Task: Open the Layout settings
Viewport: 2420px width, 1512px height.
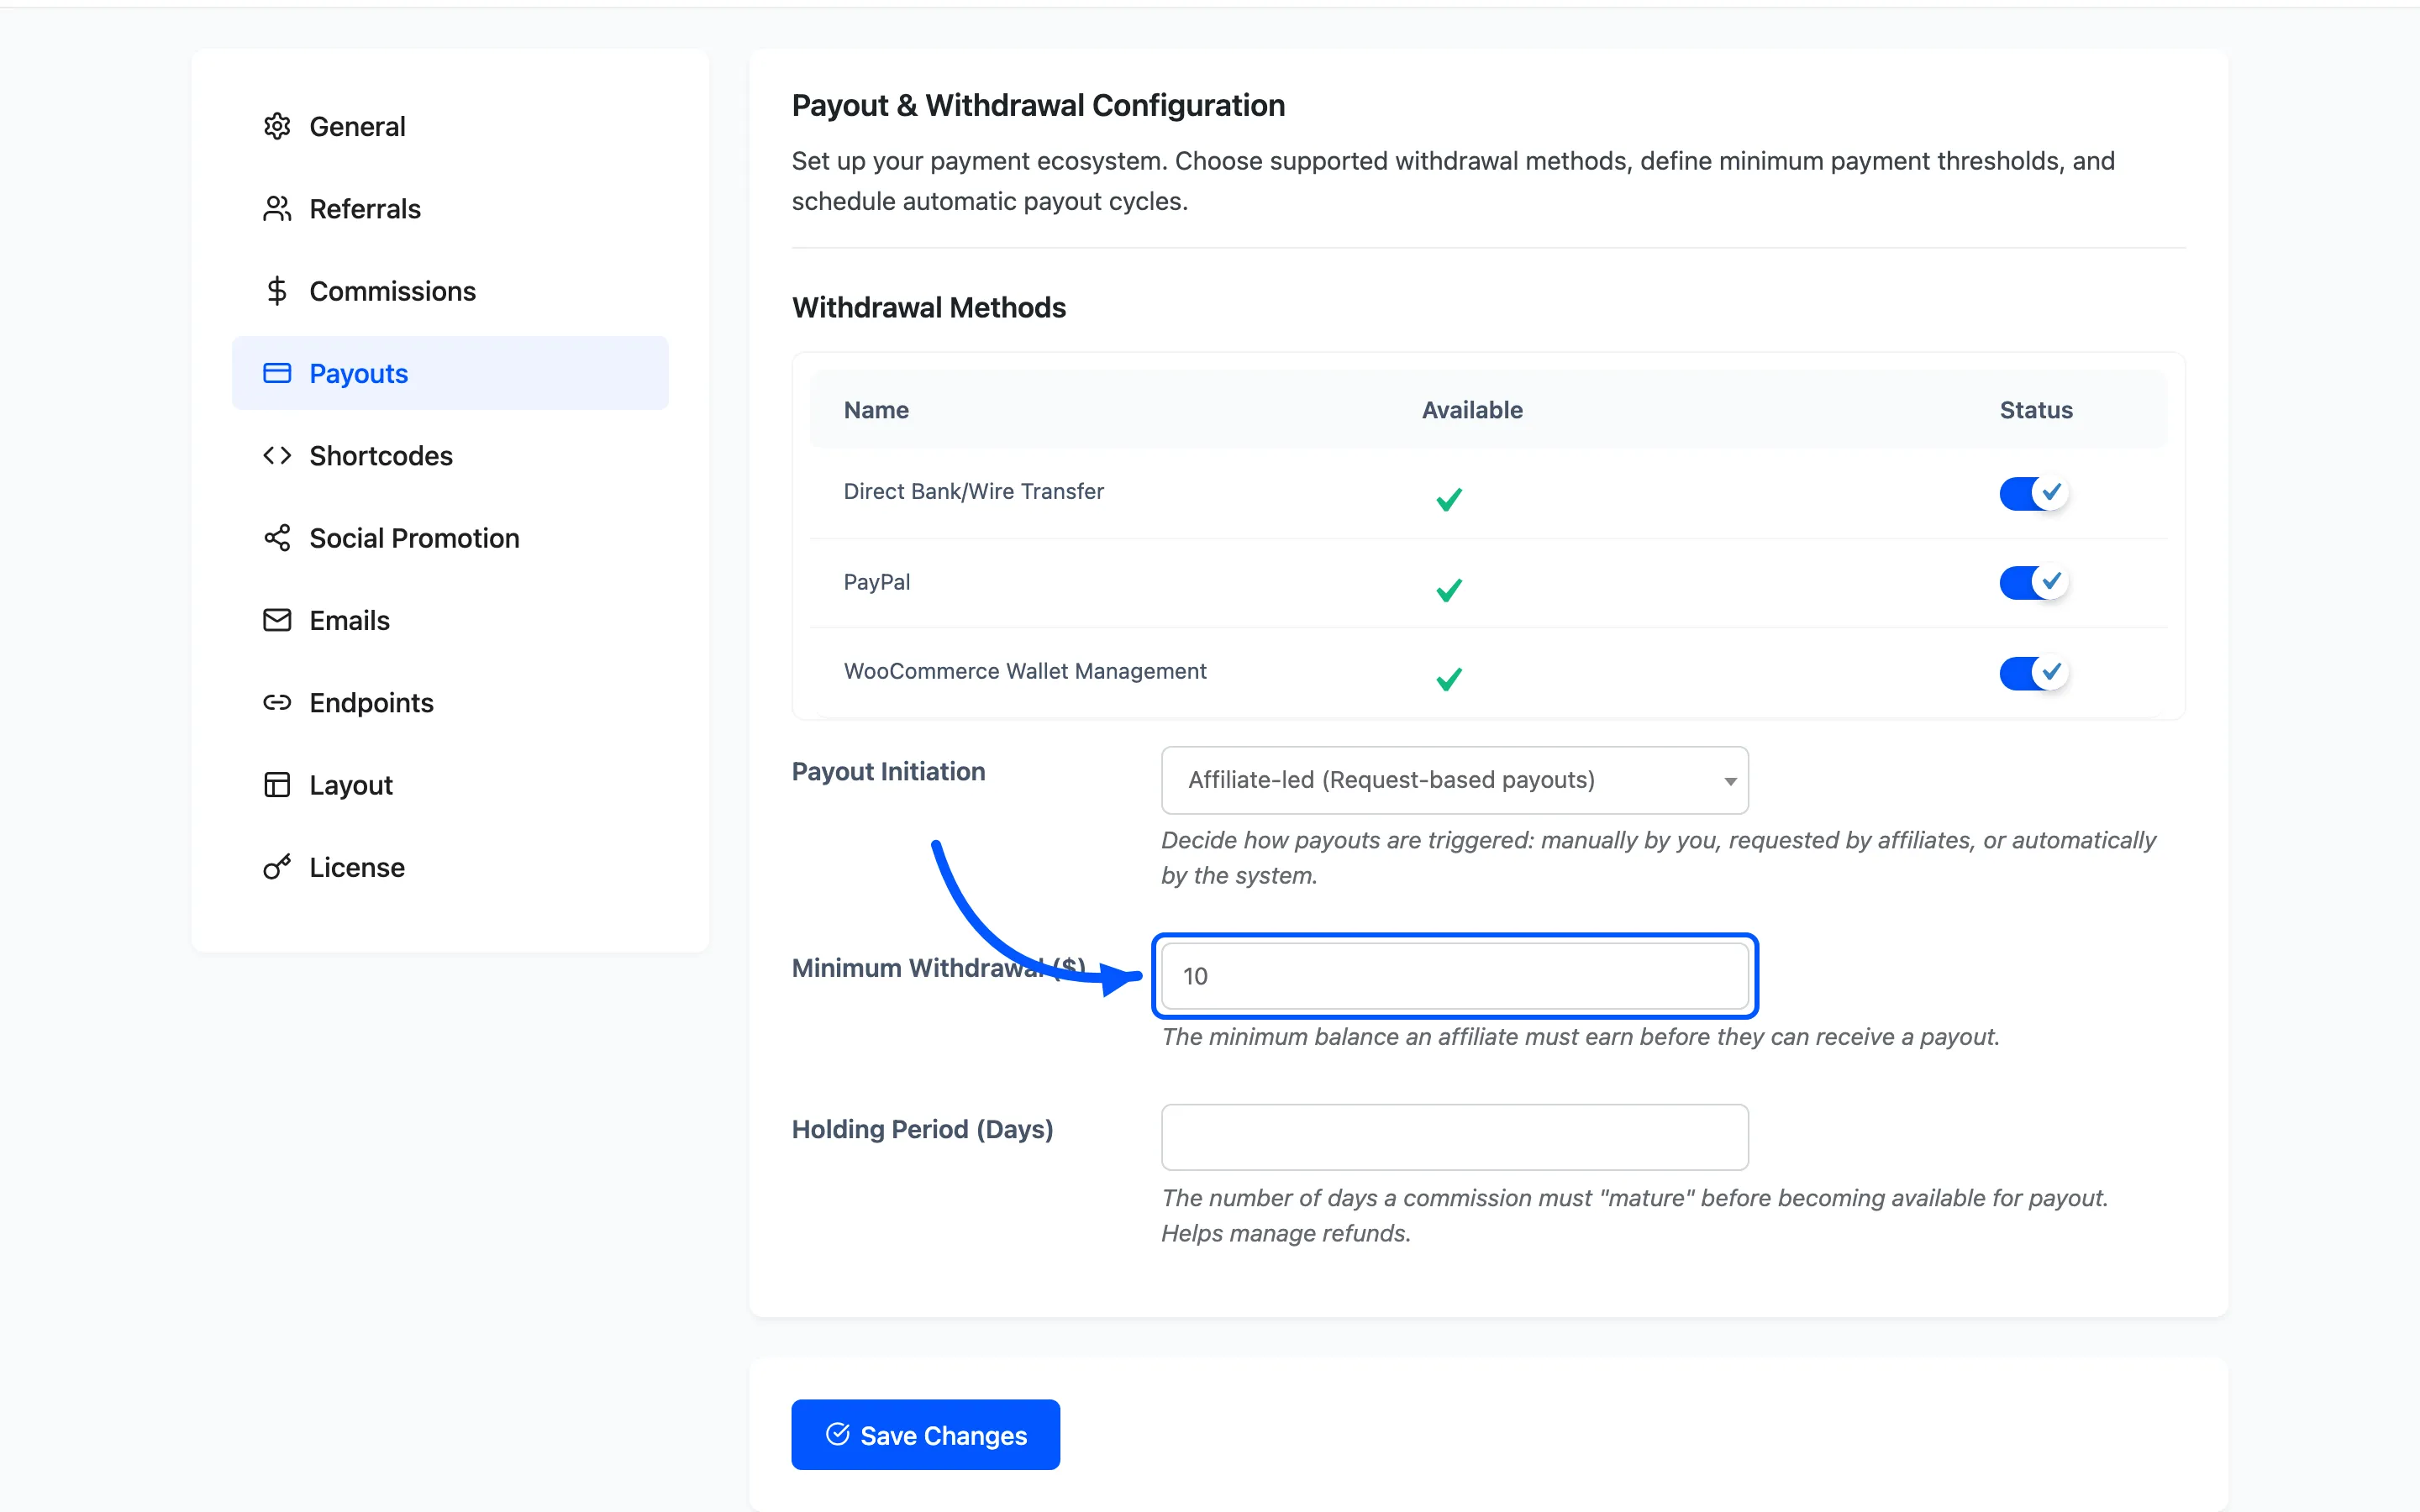Action: 450,785
